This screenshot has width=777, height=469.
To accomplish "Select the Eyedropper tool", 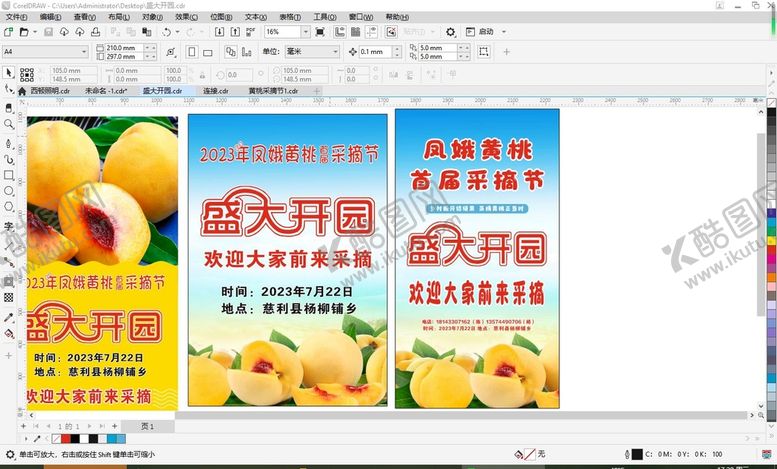I will (8, 317).
